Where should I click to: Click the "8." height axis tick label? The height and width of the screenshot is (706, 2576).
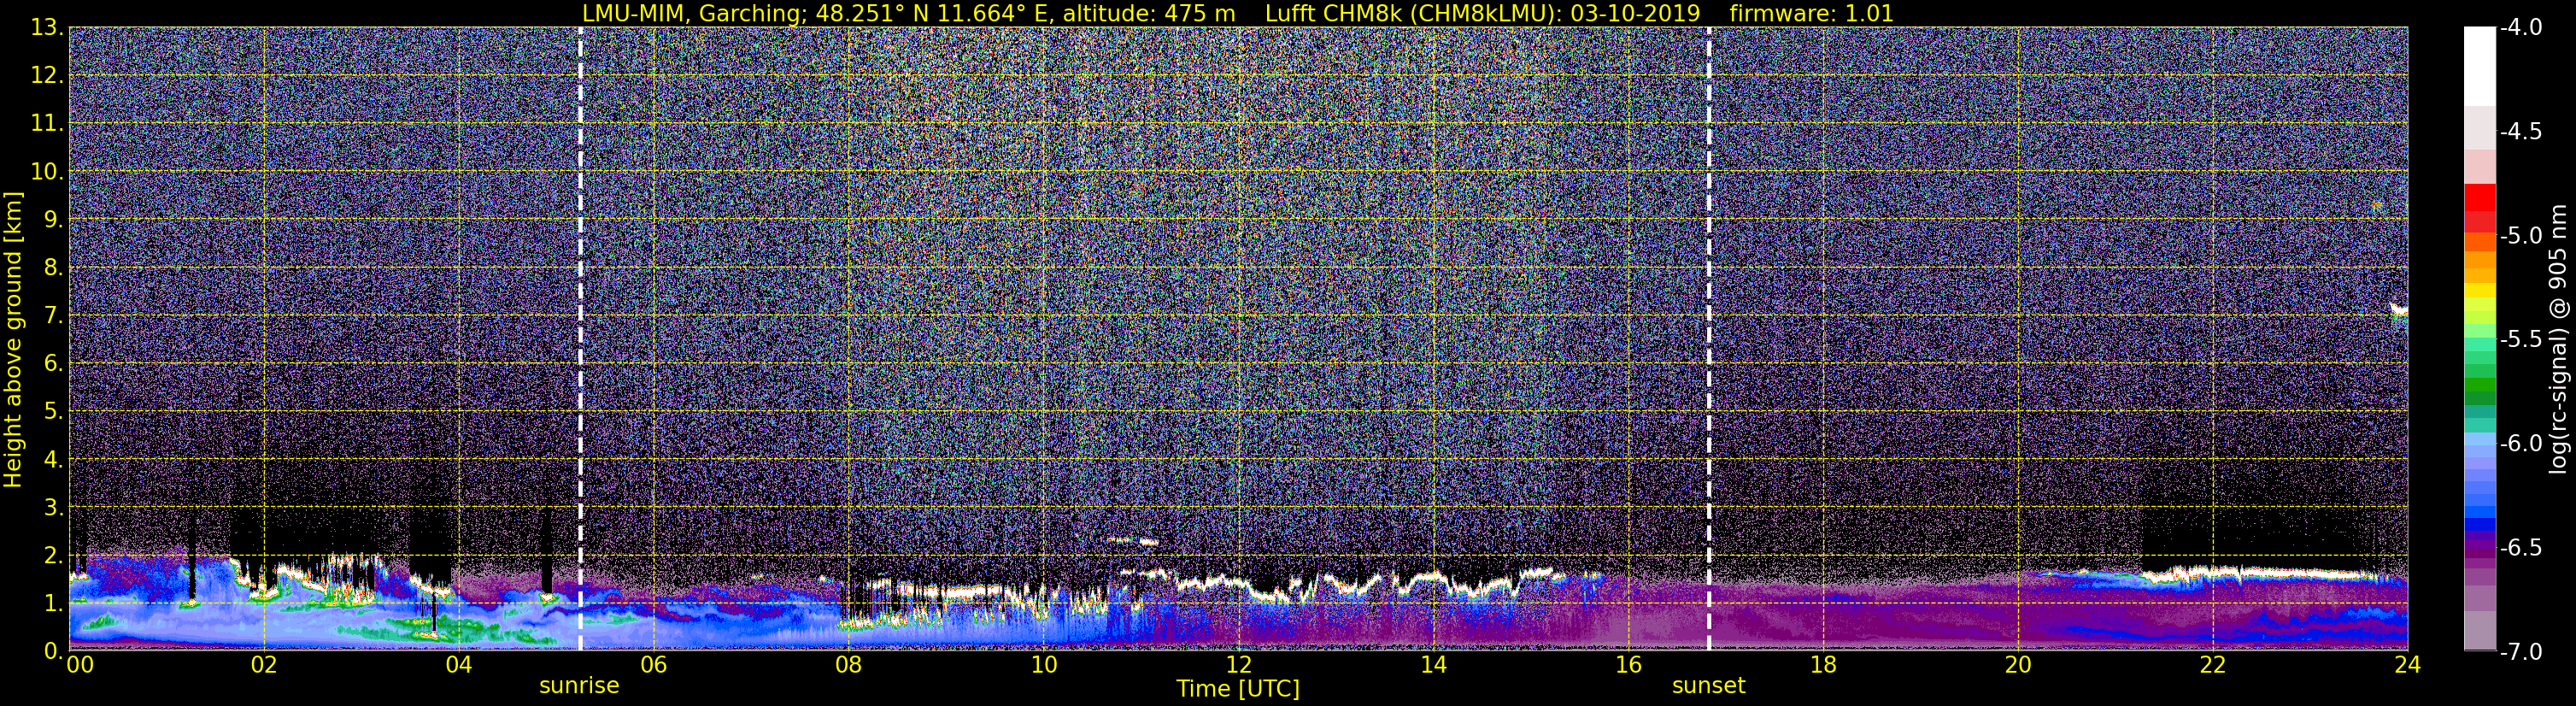pos(54,267)
